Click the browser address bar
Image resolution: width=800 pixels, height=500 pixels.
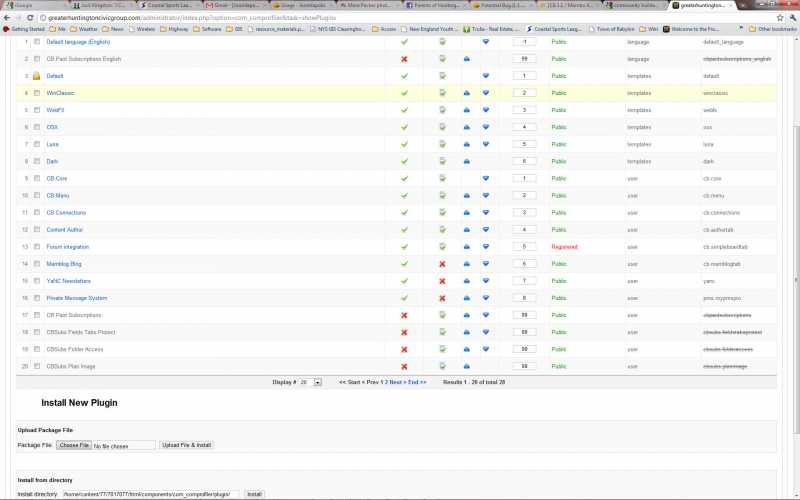click(x=403, y=18)
